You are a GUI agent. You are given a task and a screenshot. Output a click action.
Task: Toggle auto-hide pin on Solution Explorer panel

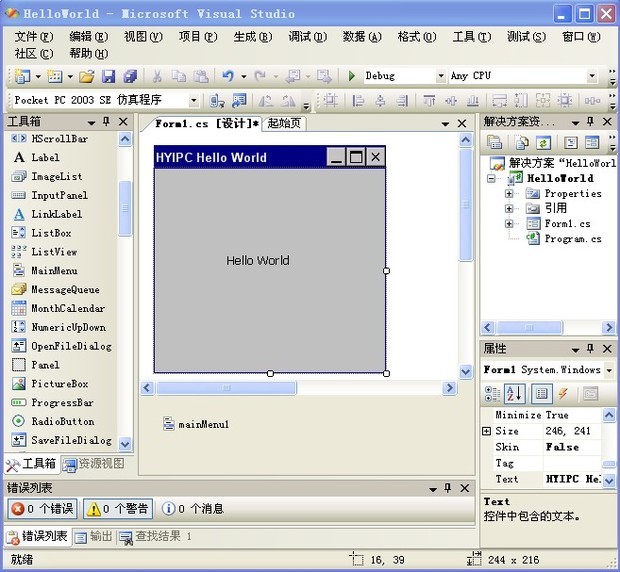tap(590, 122)
